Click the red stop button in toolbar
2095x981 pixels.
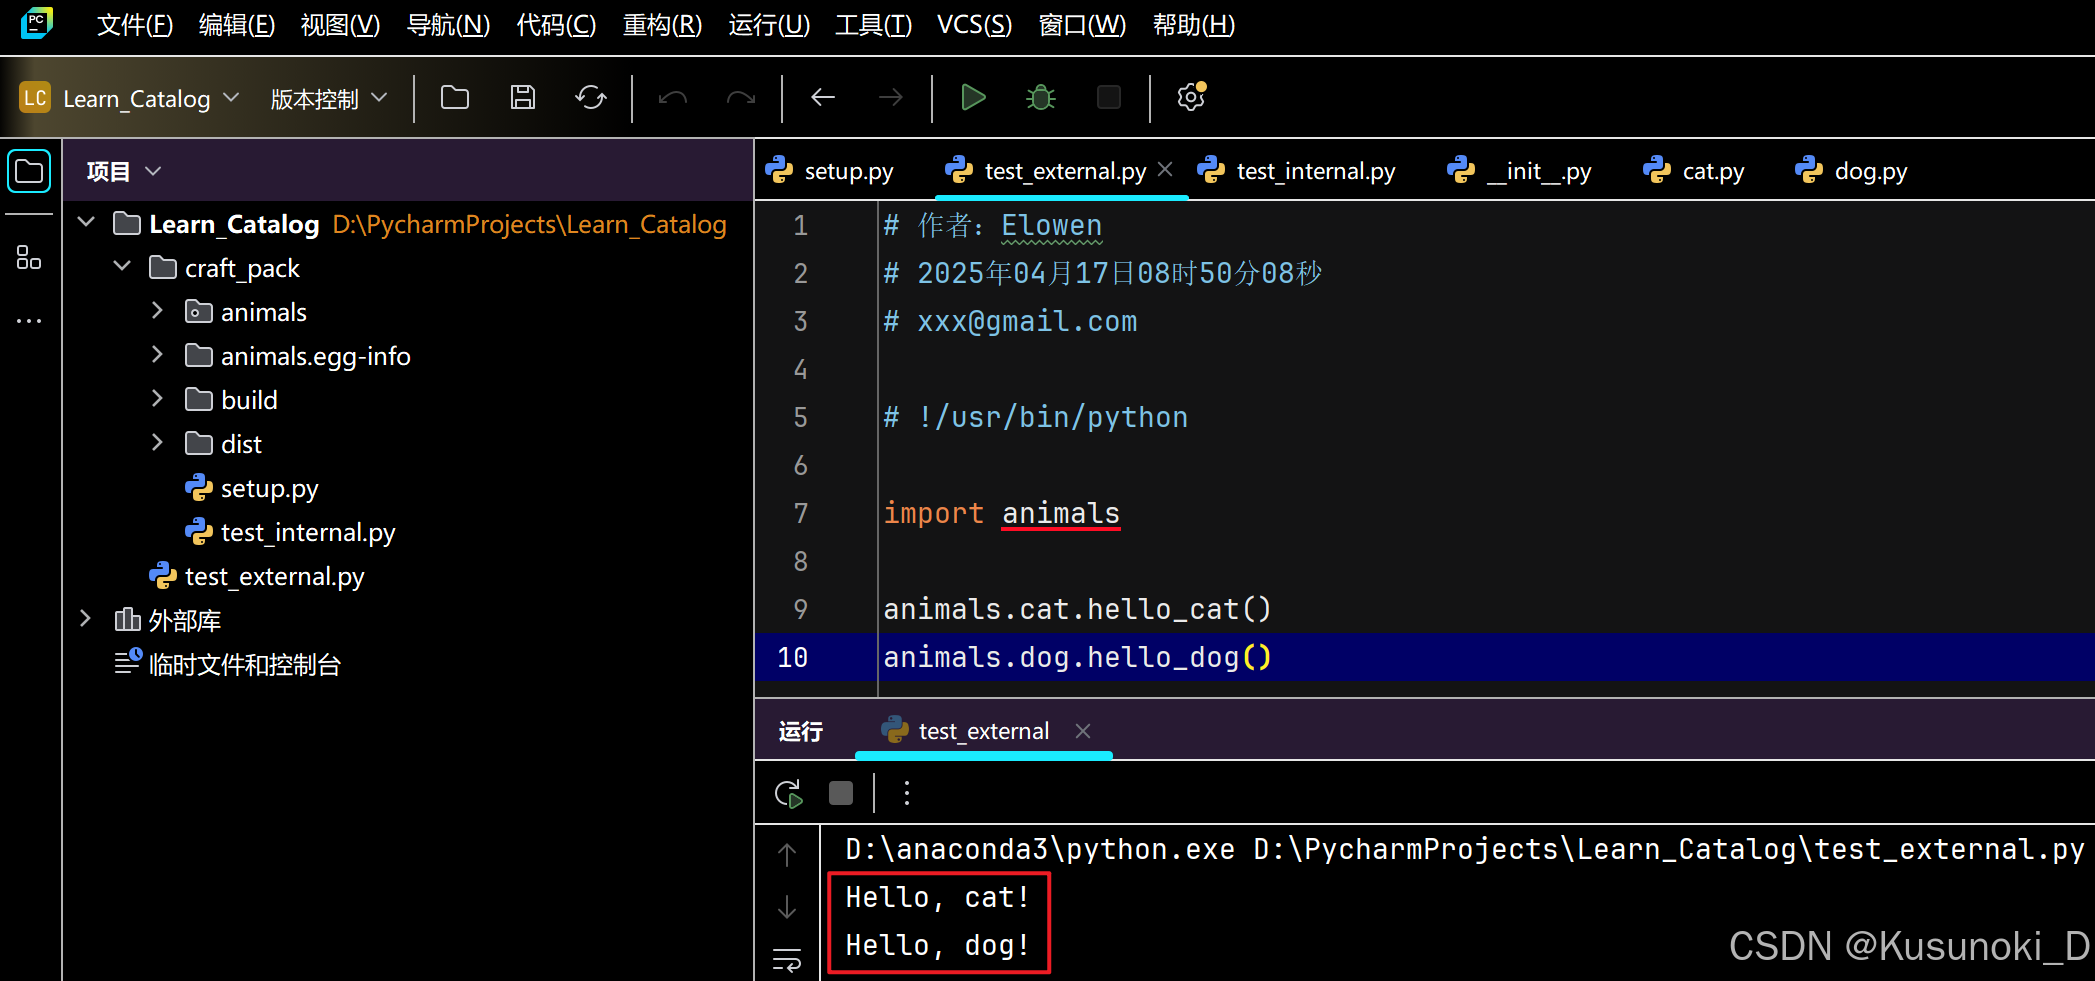tap(1108, 97)
